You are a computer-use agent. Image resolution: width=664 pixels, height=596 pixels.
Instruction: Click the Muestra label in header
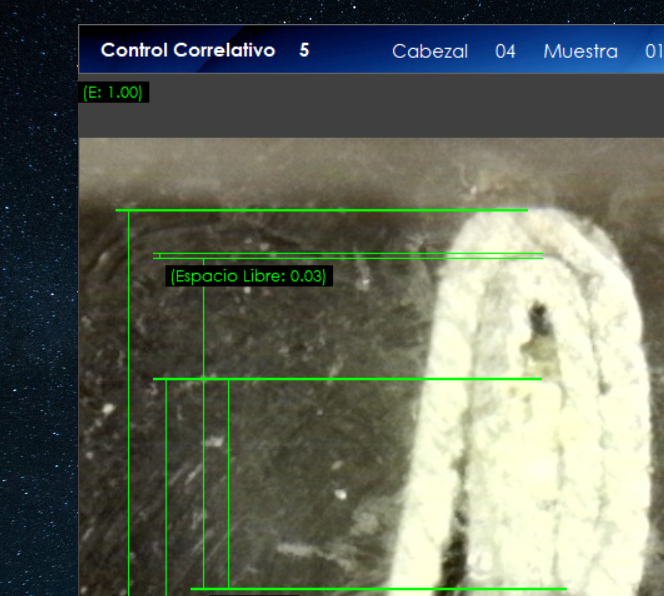pyautogui.click(x=580, y=51)
